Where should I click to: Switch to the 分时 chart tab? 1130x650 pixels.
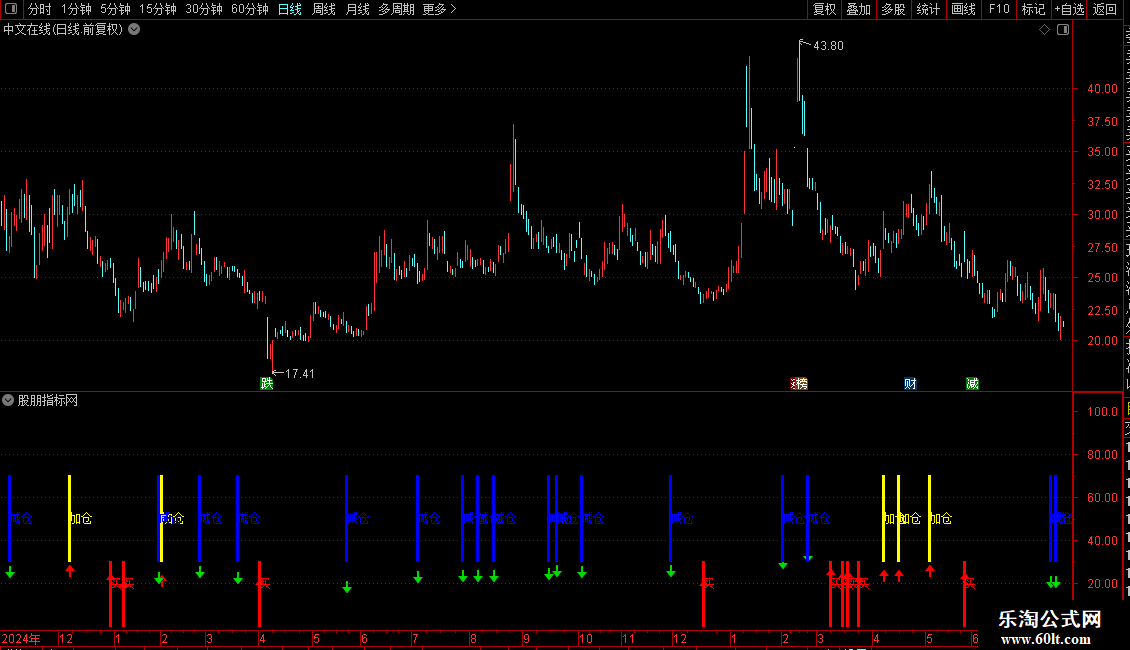(x=40, y=9)
